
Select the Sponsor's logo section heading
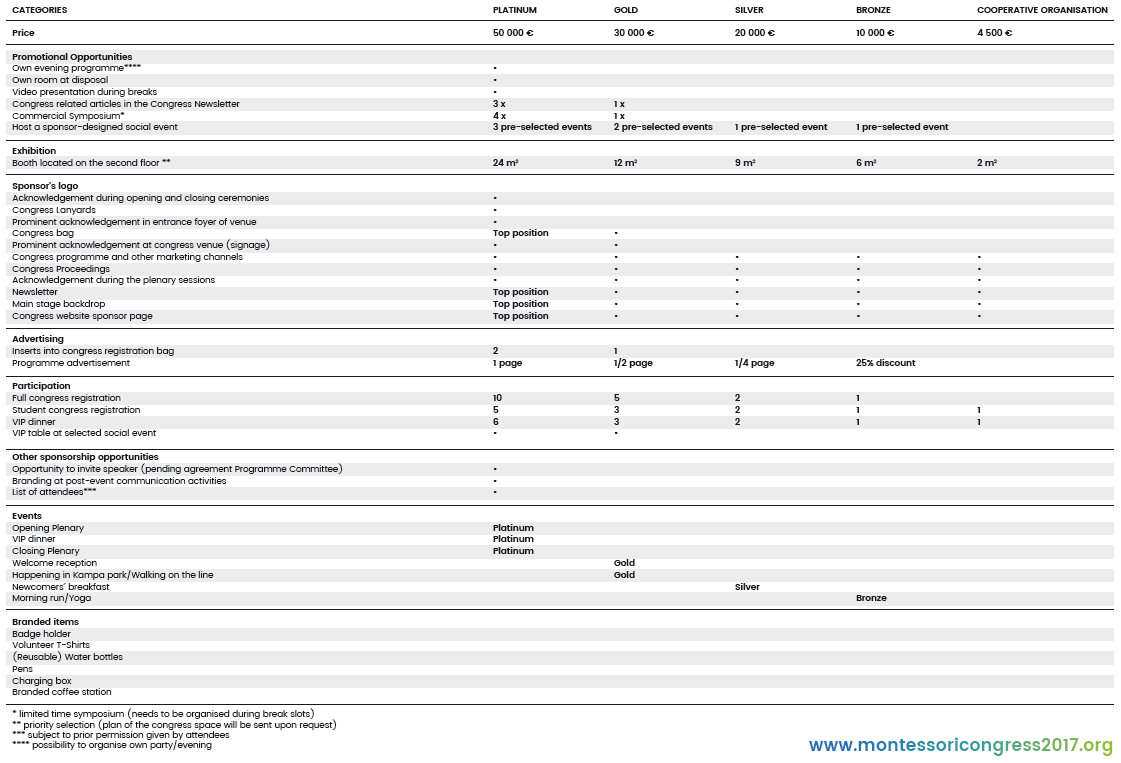click(x=45, y=186)
